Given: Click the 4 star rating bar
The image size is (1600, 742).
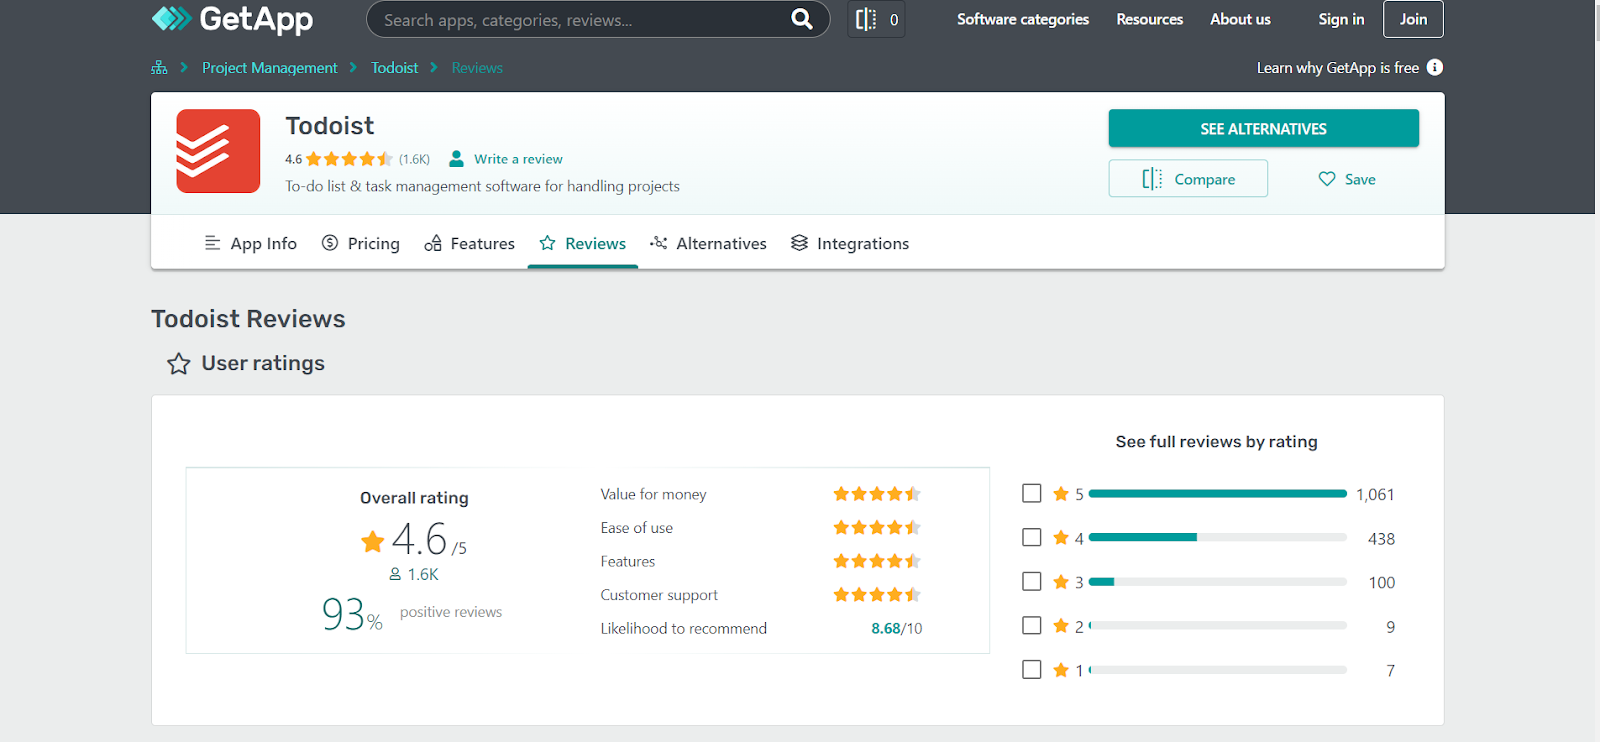Looking at the screenshot, I should pos(1218,537).
